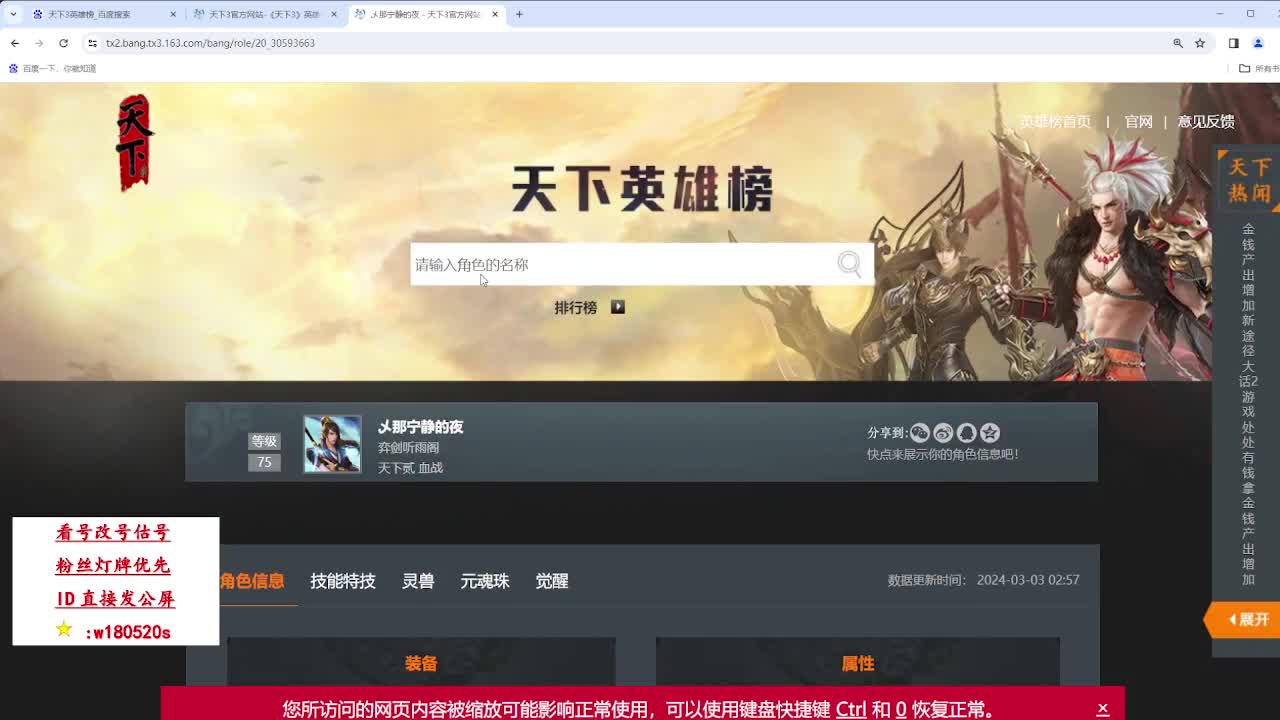Image resolution: width=1280 pixels, height=720 pixels.
Task: Click the 排行榜 play arrow icon
Action: [618, 307]
